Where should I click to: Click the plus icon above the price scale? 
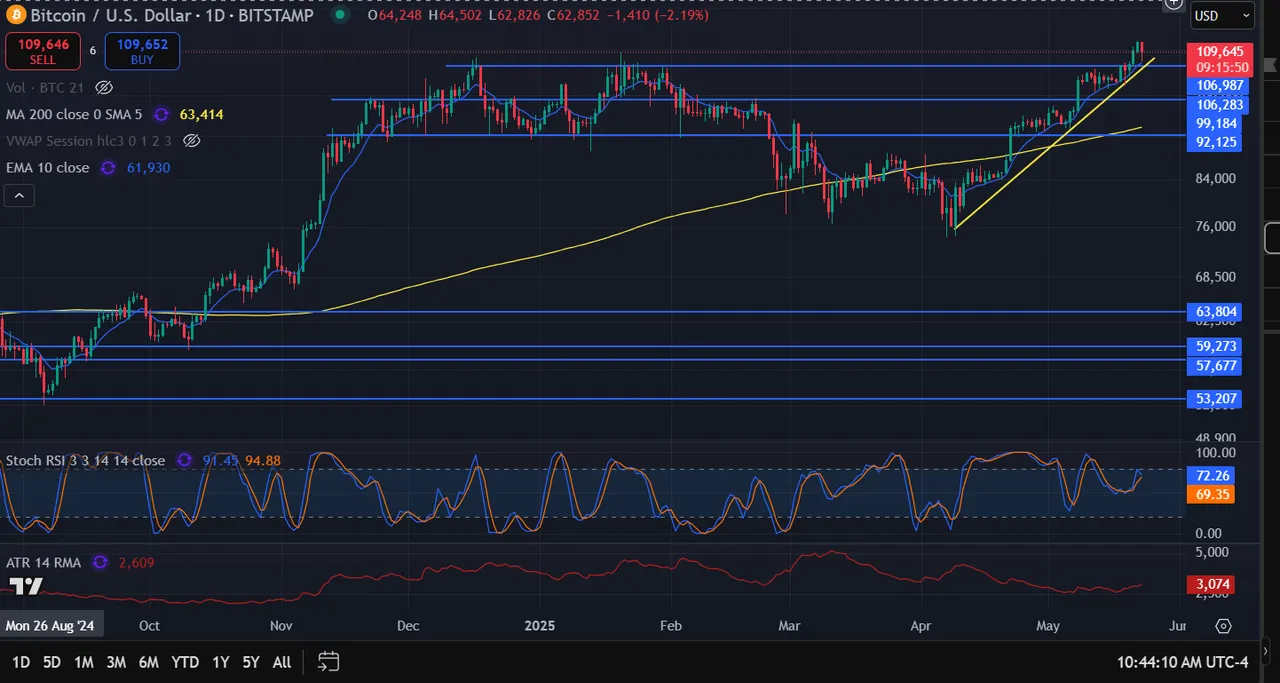coord(1174,3)
